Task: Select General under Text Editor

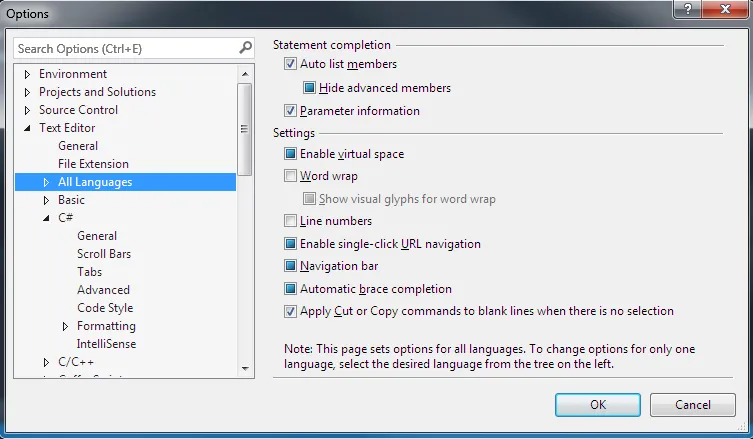Action: click(x=78, y=146)
